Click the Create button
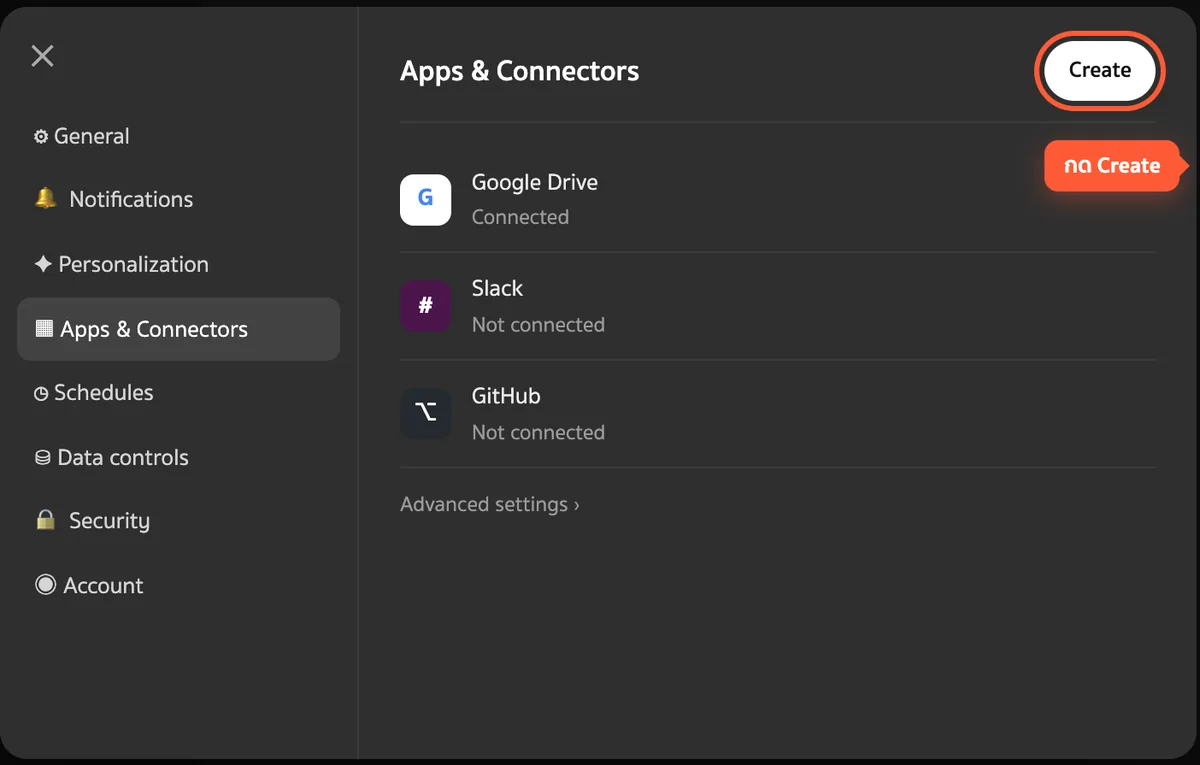Image resolution: width=1200 pixels, height=765 pixels. [1100, 70]
